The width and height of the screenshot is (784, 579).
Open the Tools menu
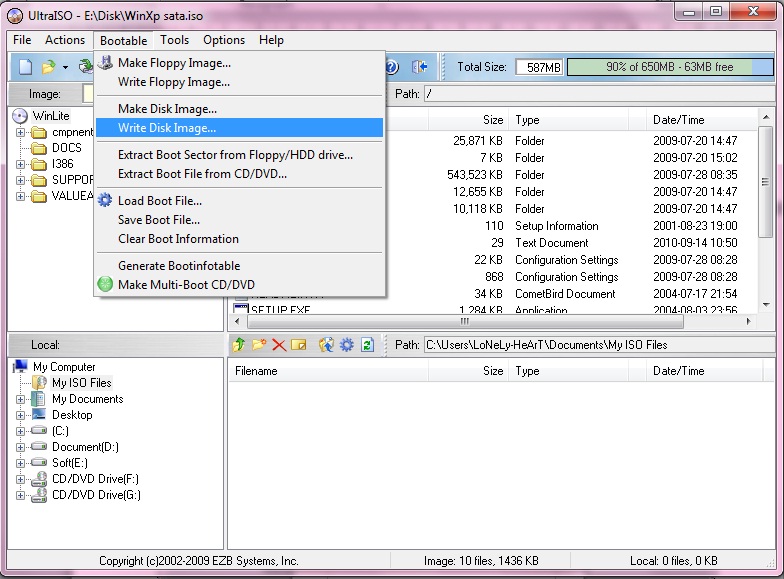click(x=174, y=40)
